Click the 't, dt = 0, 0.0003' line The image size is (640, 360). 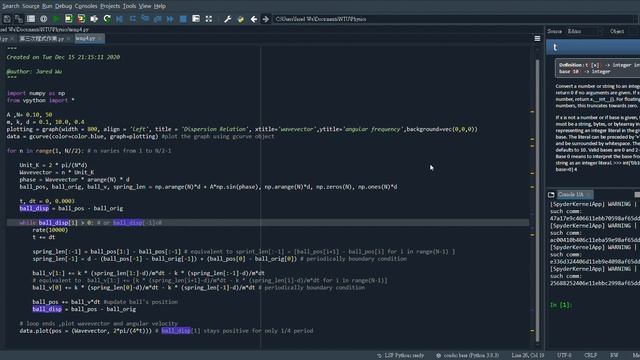(47, 201)
